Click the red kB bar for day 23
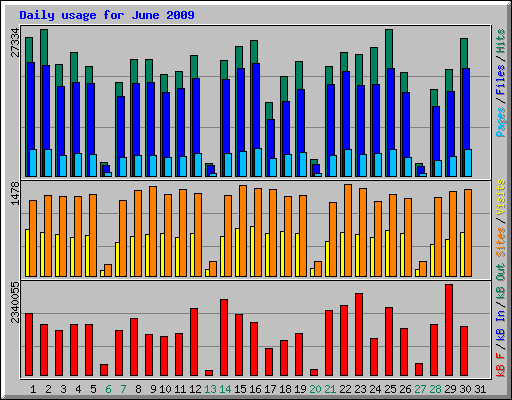512x400 pixels. pos(359,335)
